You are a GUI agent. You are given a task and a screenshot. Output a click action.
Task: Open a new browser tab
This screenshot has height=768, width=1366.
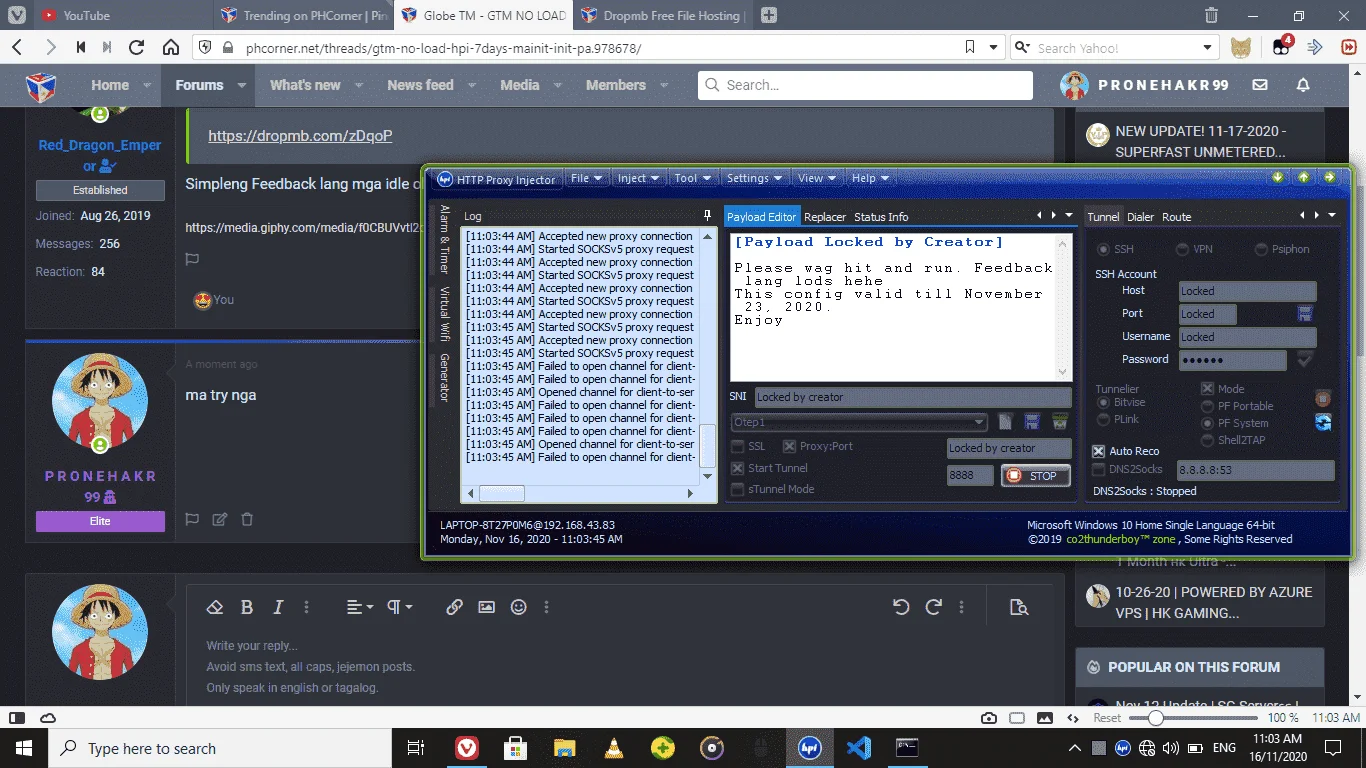coord(768,15)
